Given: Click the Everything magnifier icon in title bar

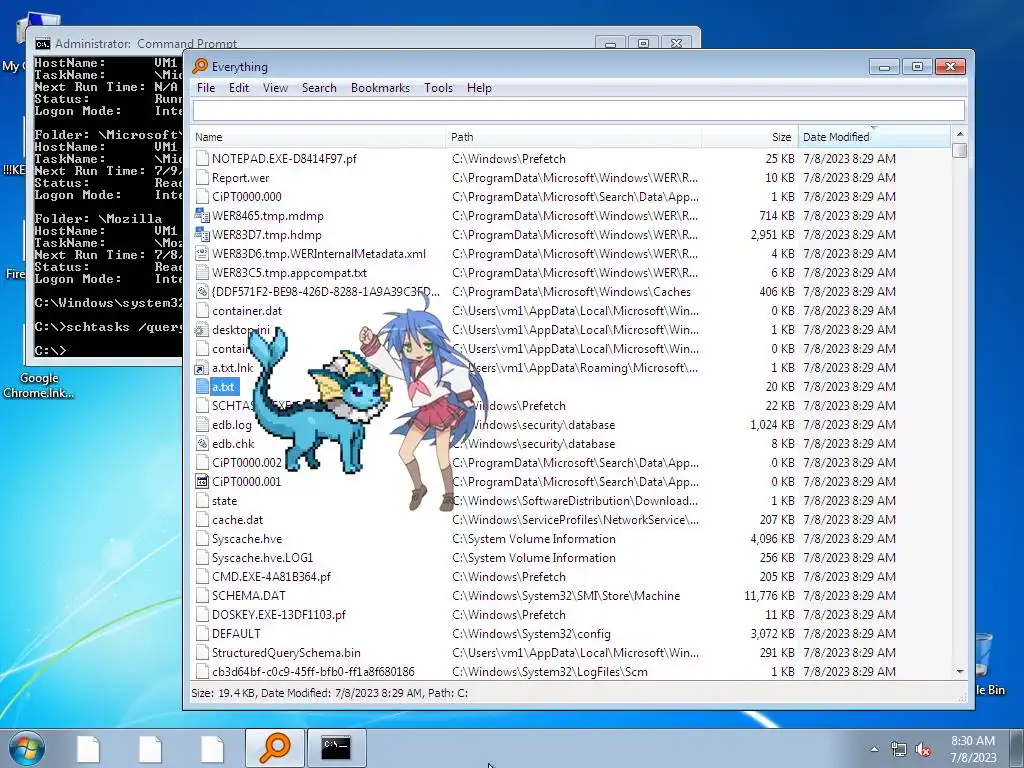Looking at the screenshot, I should (x=200, y=66).
